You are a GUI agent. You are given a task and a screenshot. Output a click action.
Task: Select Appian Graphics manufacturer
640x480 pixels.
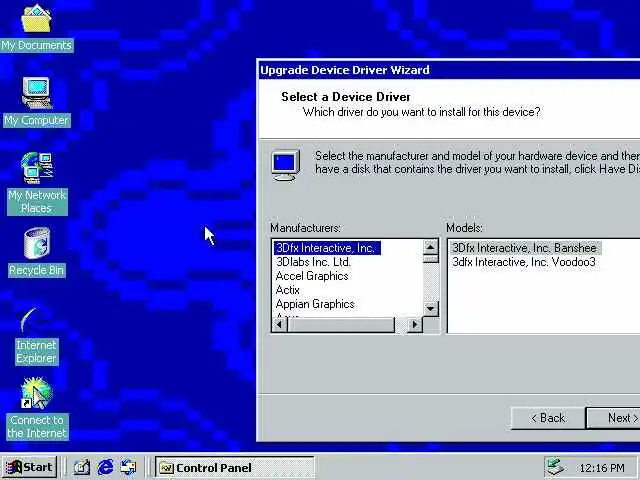315,304
